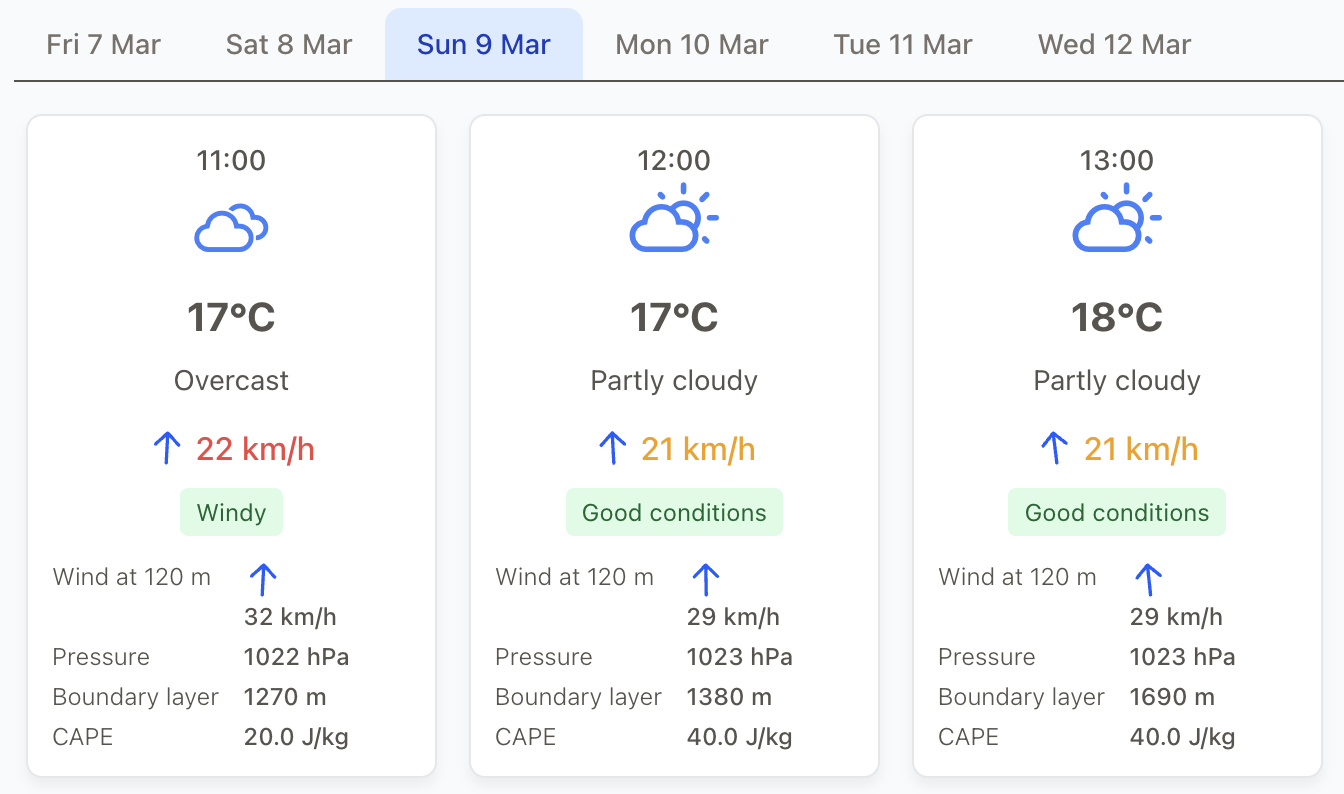Click 120 m wind arrow in 12:00 card
The image size is (1344, 794).
(706, 578)
